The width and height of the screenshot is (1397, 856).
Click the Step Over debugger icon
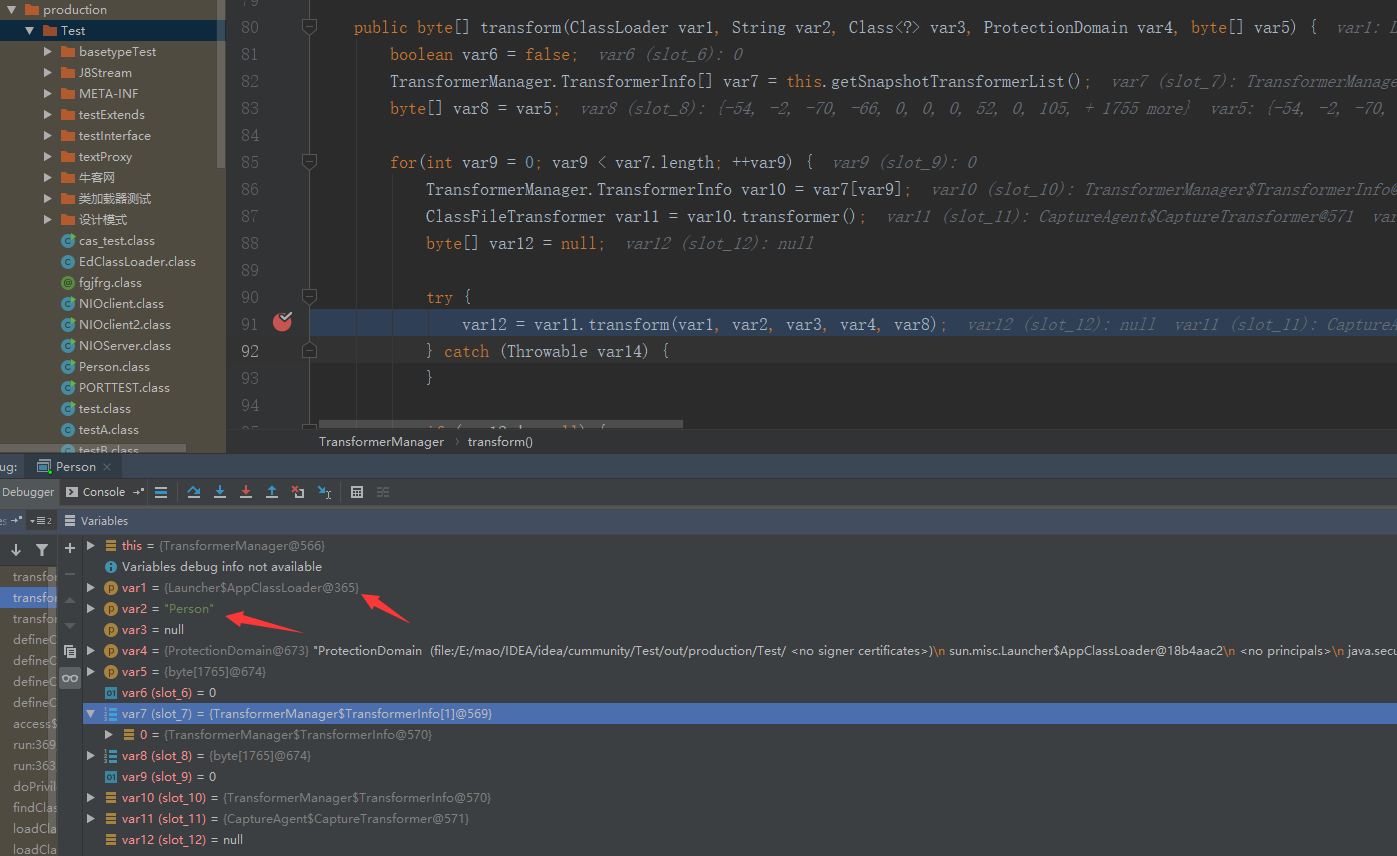(194, 492)
